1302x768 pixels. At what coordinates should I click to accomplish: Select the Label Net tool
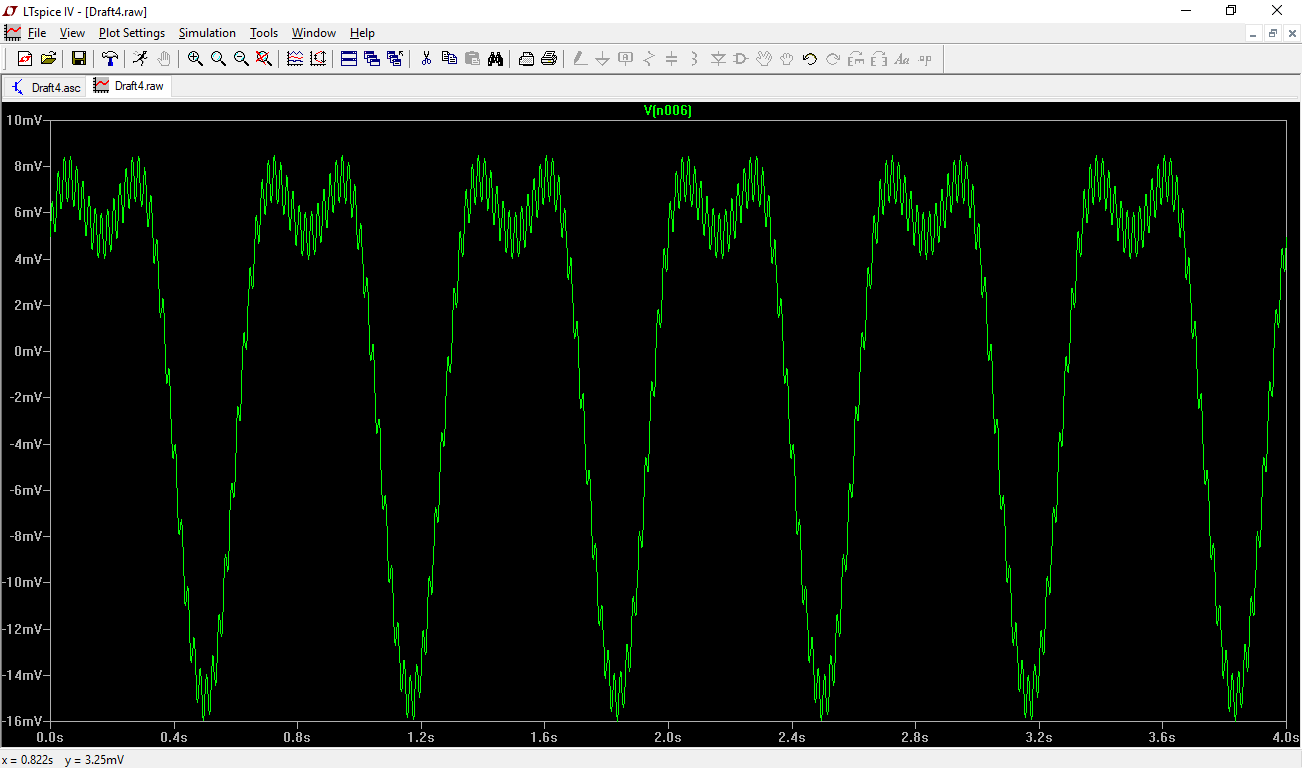click(x=626, y=59)
